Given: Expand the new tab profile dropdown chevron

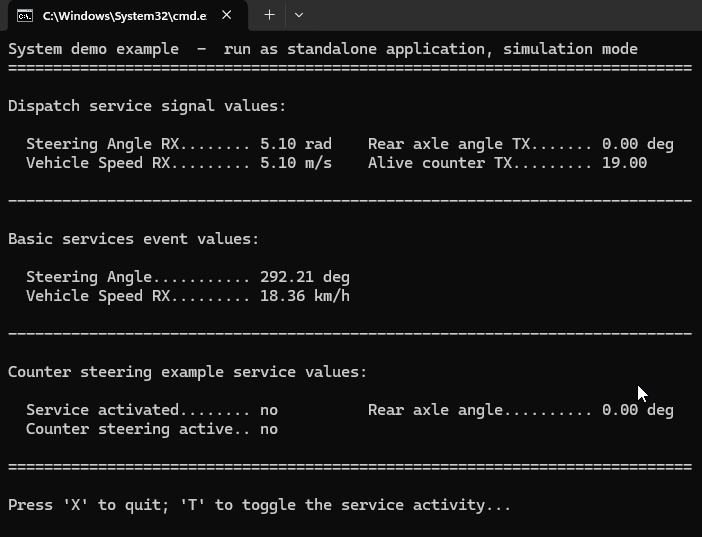Looking at the screenshot, I should click(298, 15).
